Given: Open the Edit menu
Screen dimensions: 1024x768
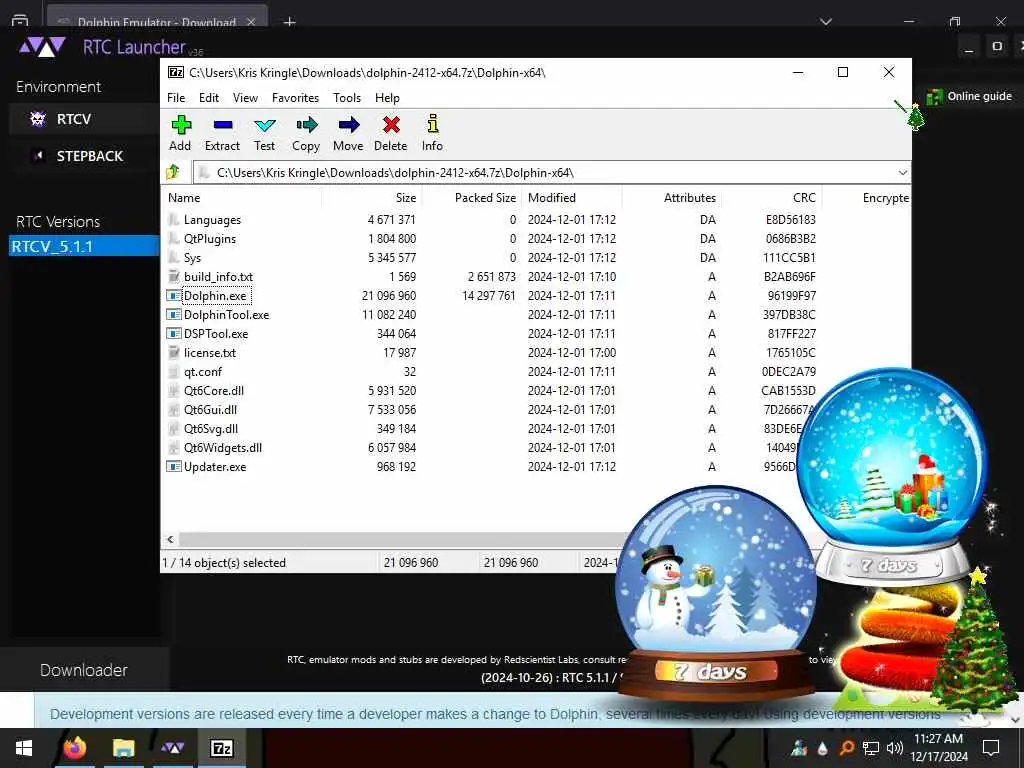Looking at the screenshot, I should [209, 98].
